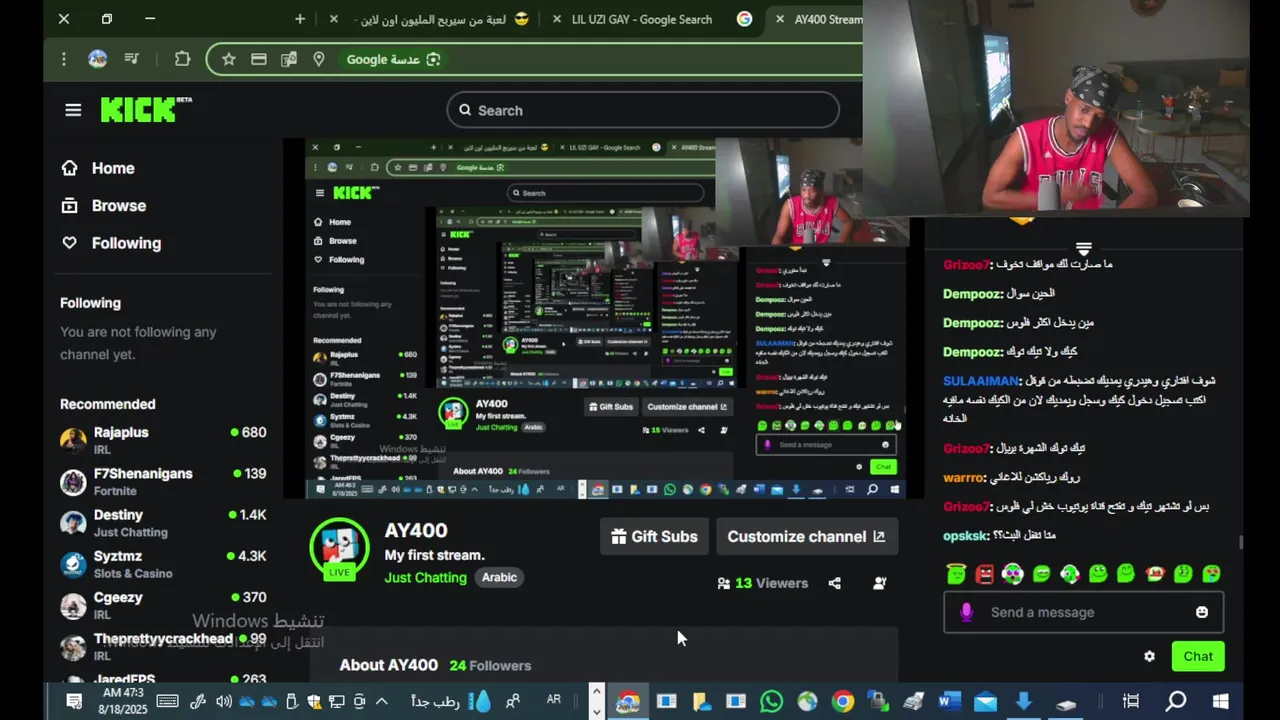
Task: Collapse chat with the top chevron
Action: point(1083,248)
